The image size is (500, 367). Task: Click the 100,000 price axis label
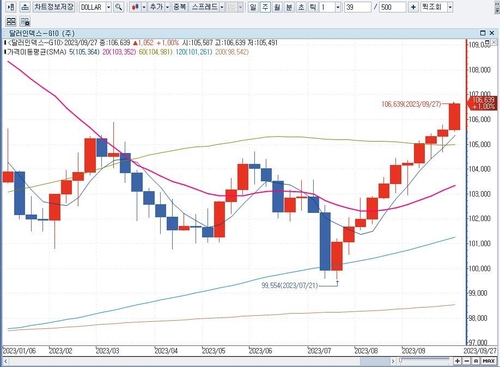point(480,268)
